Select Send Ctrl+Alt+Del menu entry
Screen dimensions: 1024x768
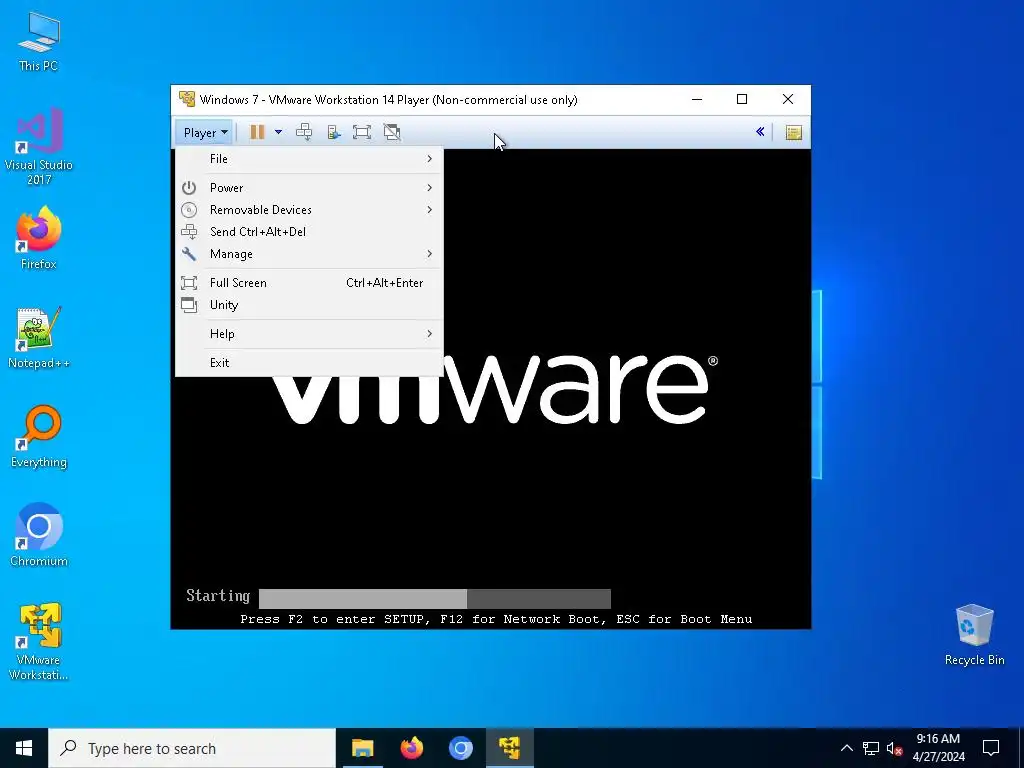click(310, 232)
